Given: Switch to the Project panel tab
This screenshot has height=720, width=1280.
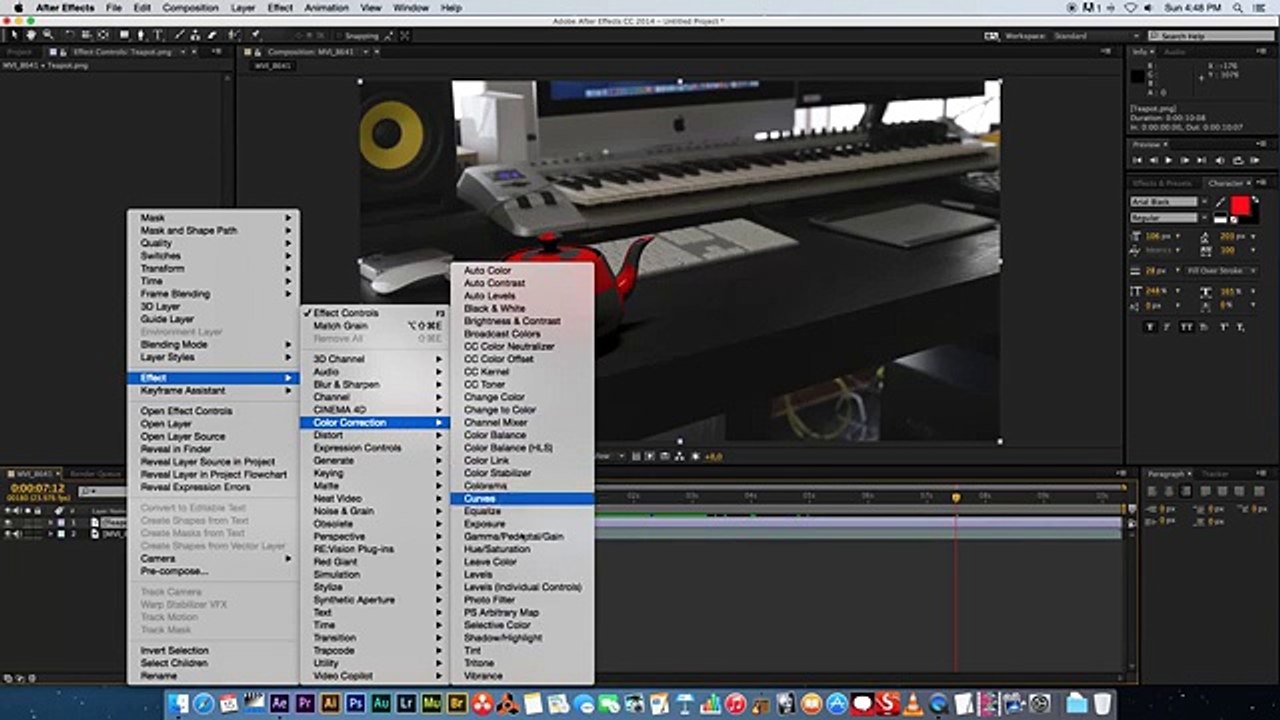Looking at the screenshot, I should (20, 52).
